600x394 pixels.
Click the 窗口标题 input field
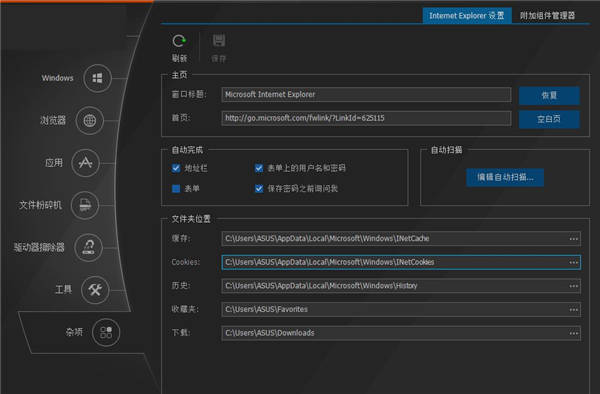366,94
